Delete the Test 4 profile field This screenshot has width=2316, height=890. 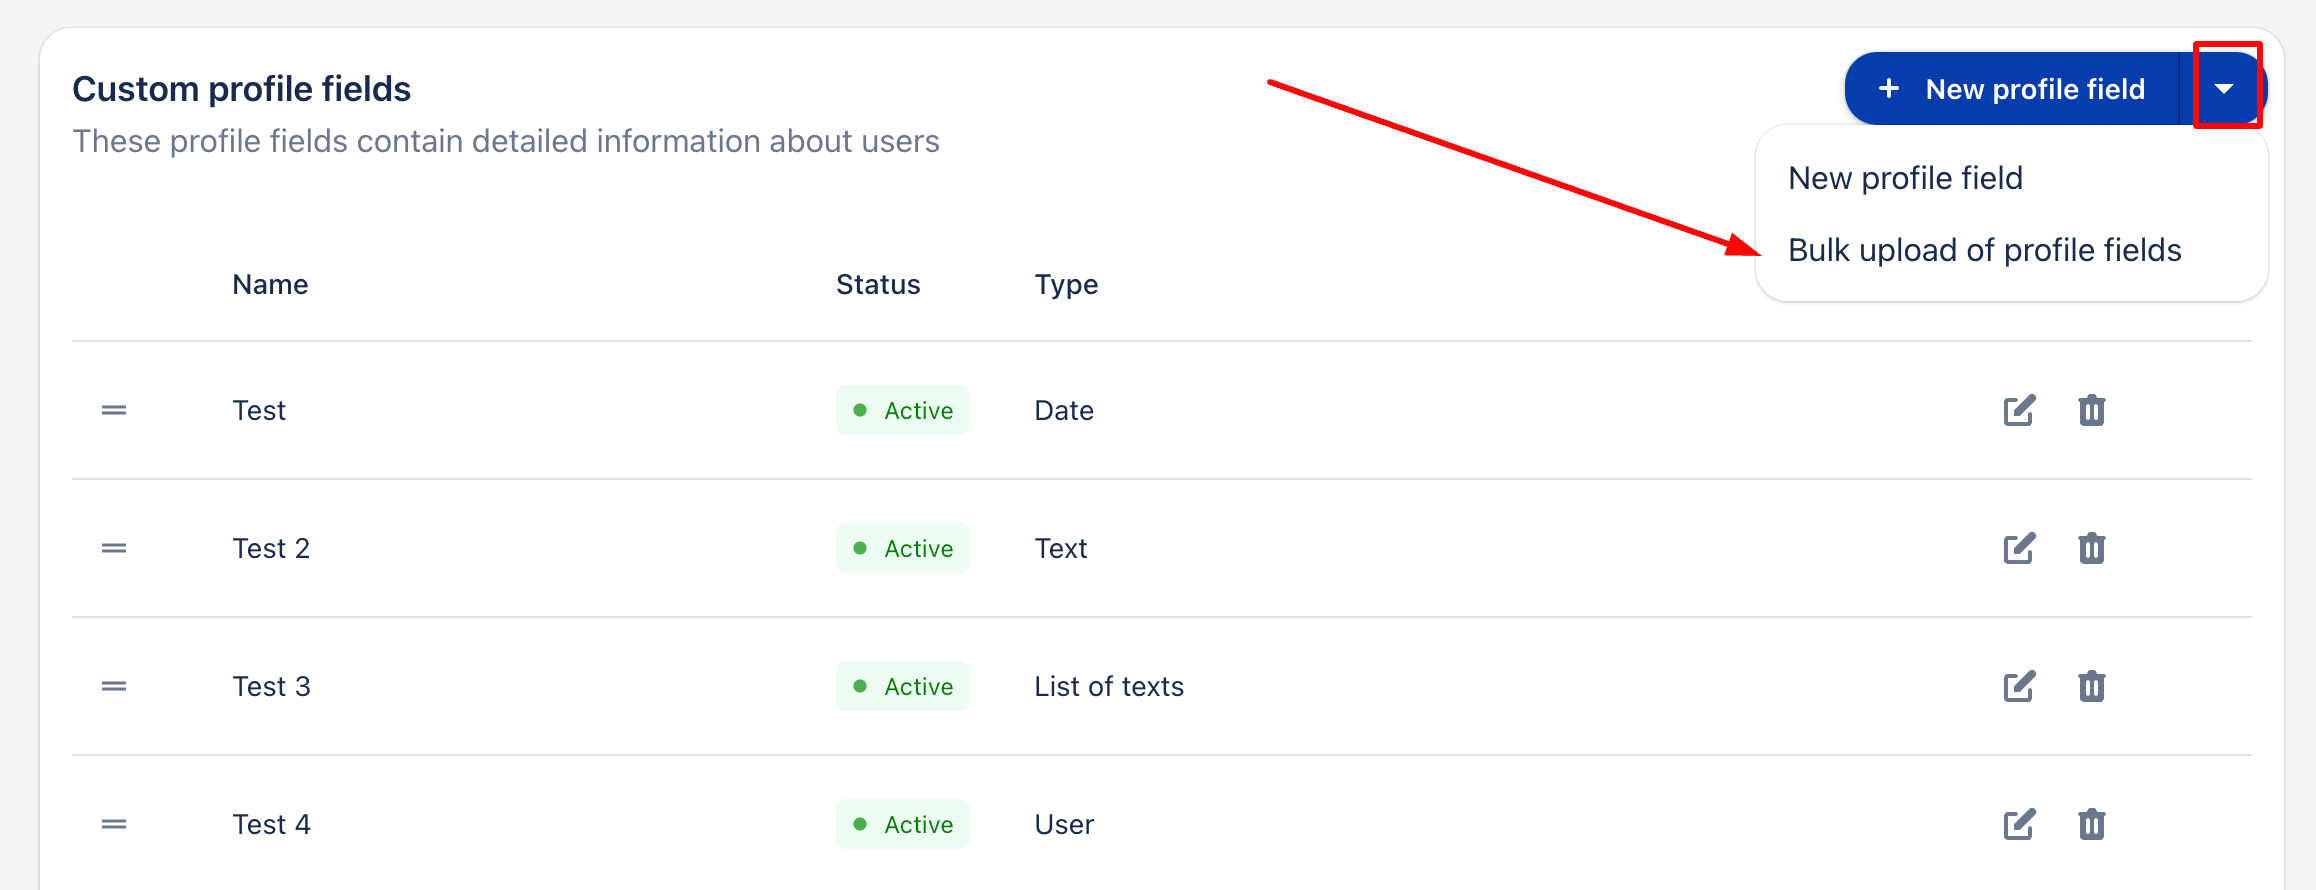coord(2091,824)
